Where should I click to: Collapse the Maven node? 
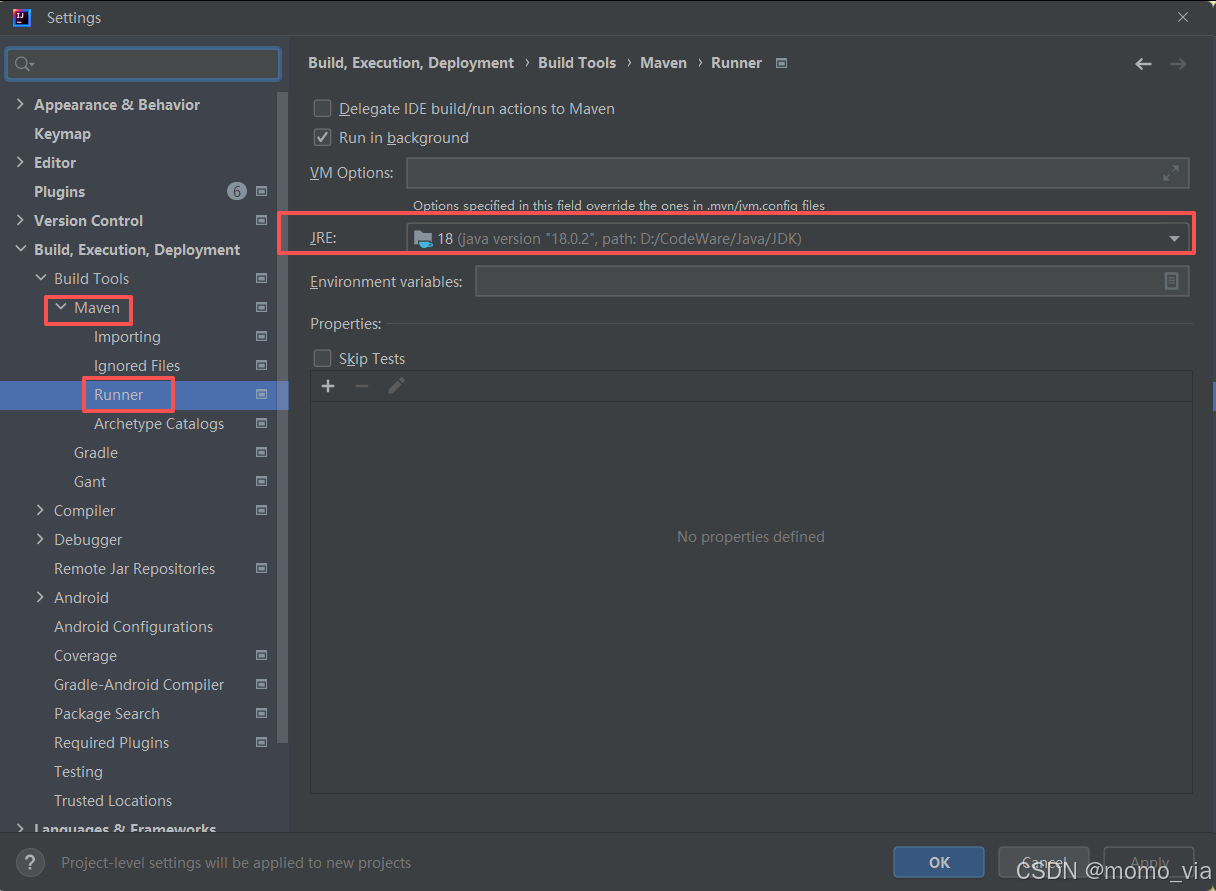(x=60, y=307)
